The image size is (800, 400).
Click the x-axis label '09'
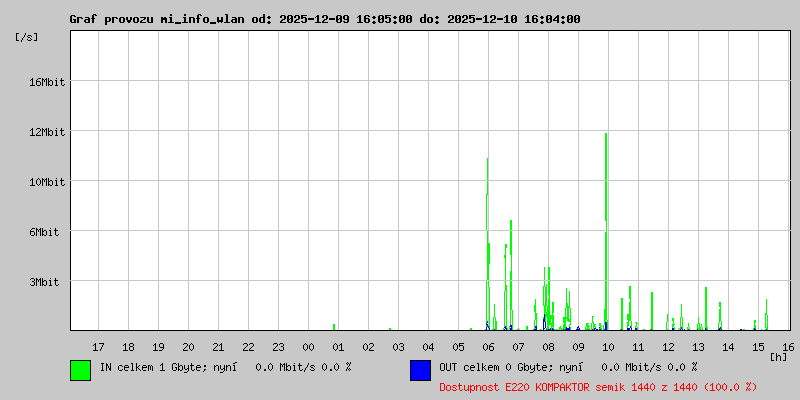[x=578, y=347]
